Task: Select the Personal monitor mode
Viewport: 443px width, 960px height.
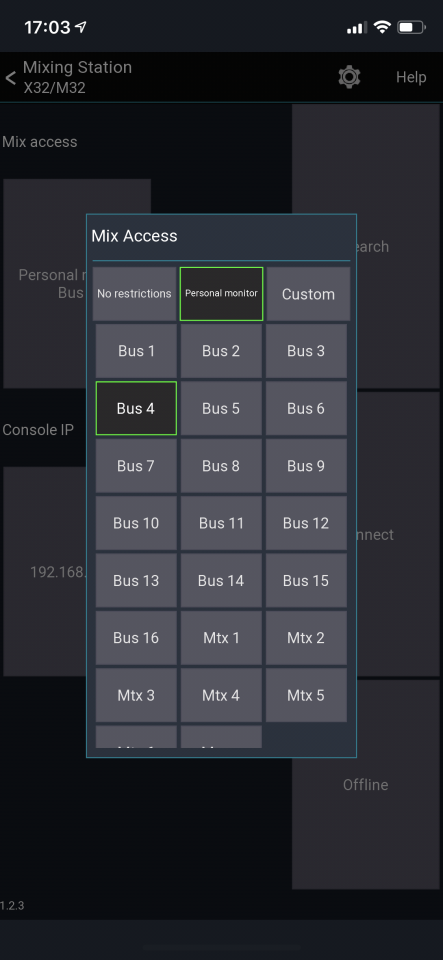Action: pyautogui.click(x=222, y=294)
